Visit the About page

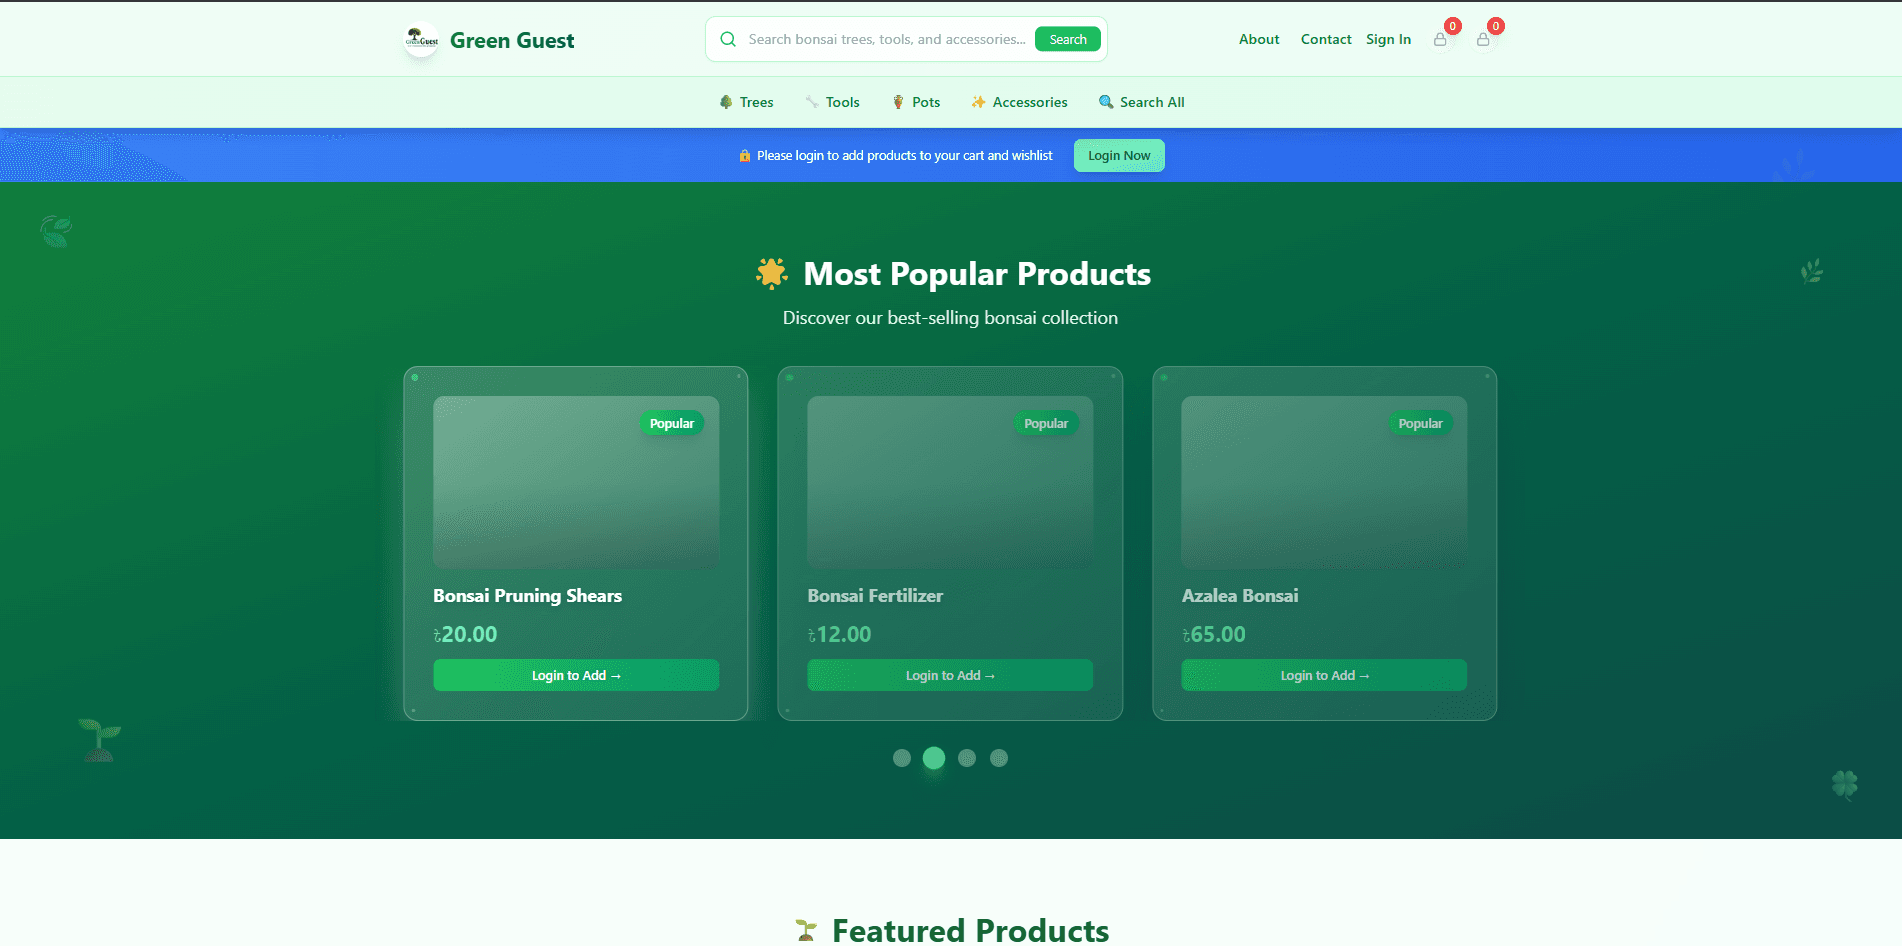tap(1258, 39)
